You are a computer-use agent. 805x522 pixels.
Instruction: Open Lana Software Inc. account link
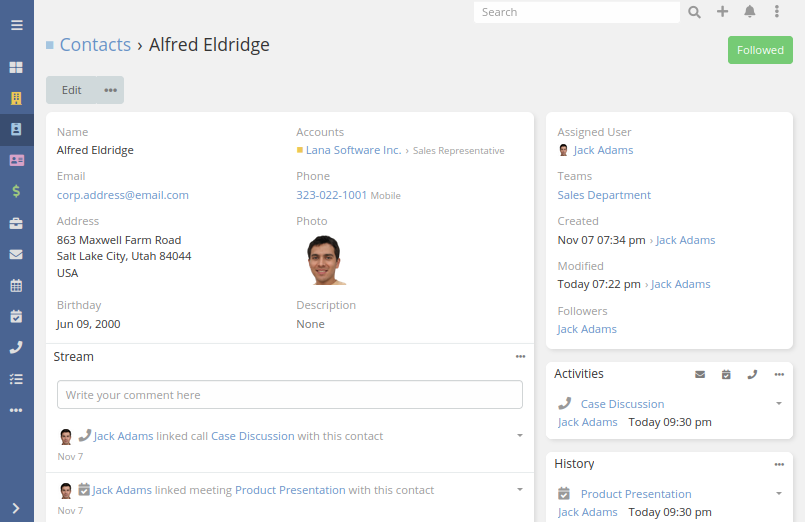click(x=353, y=150)
